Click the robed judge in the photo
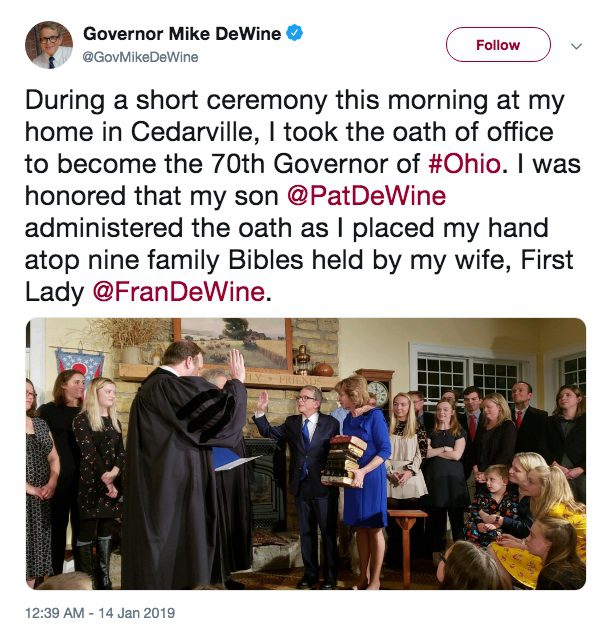The image size is (611, 632). click(x=183, y=464)
